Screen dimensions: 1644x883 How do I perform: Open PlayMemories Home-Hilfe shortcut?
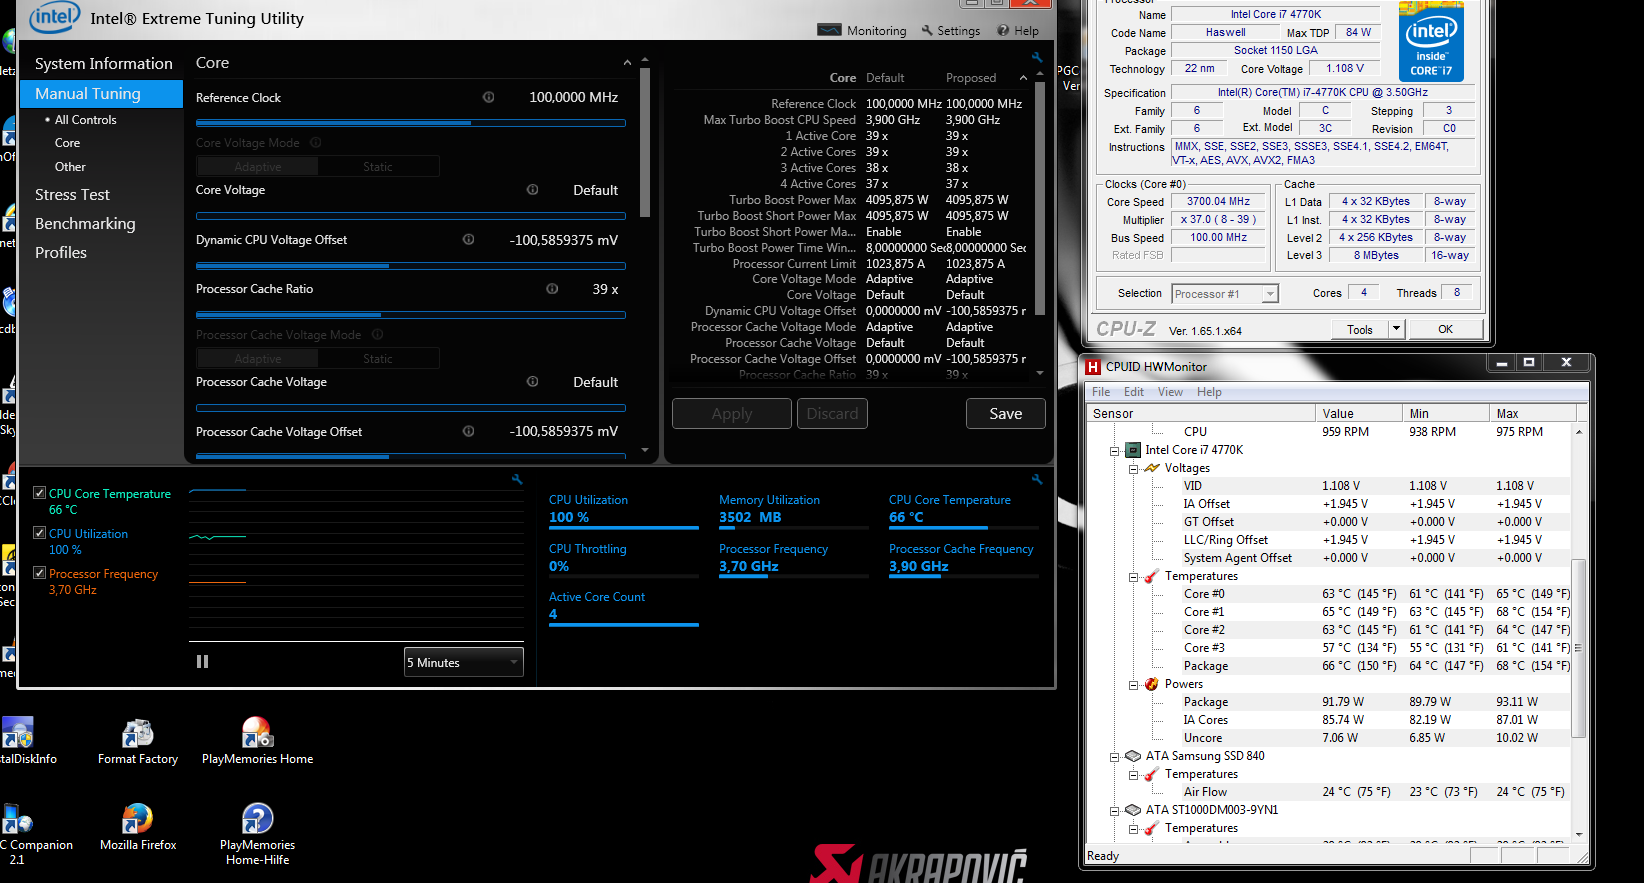(258, 835)
